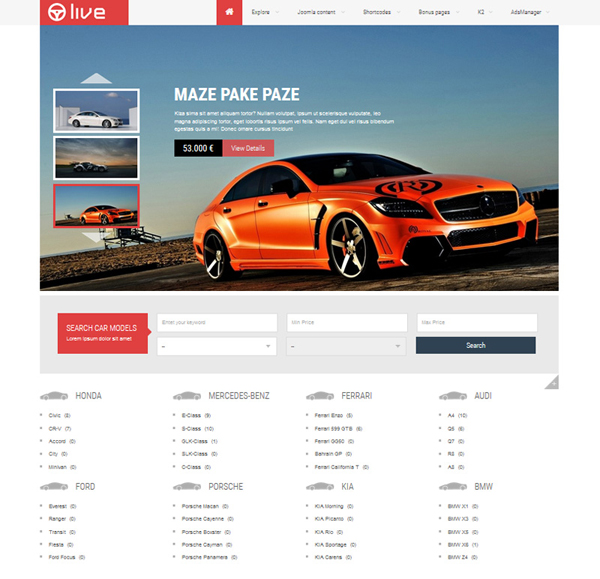The width and height of the screenshot is (600, 579).
Task: Focus the Max Price input field
Action: click(476, 323)
